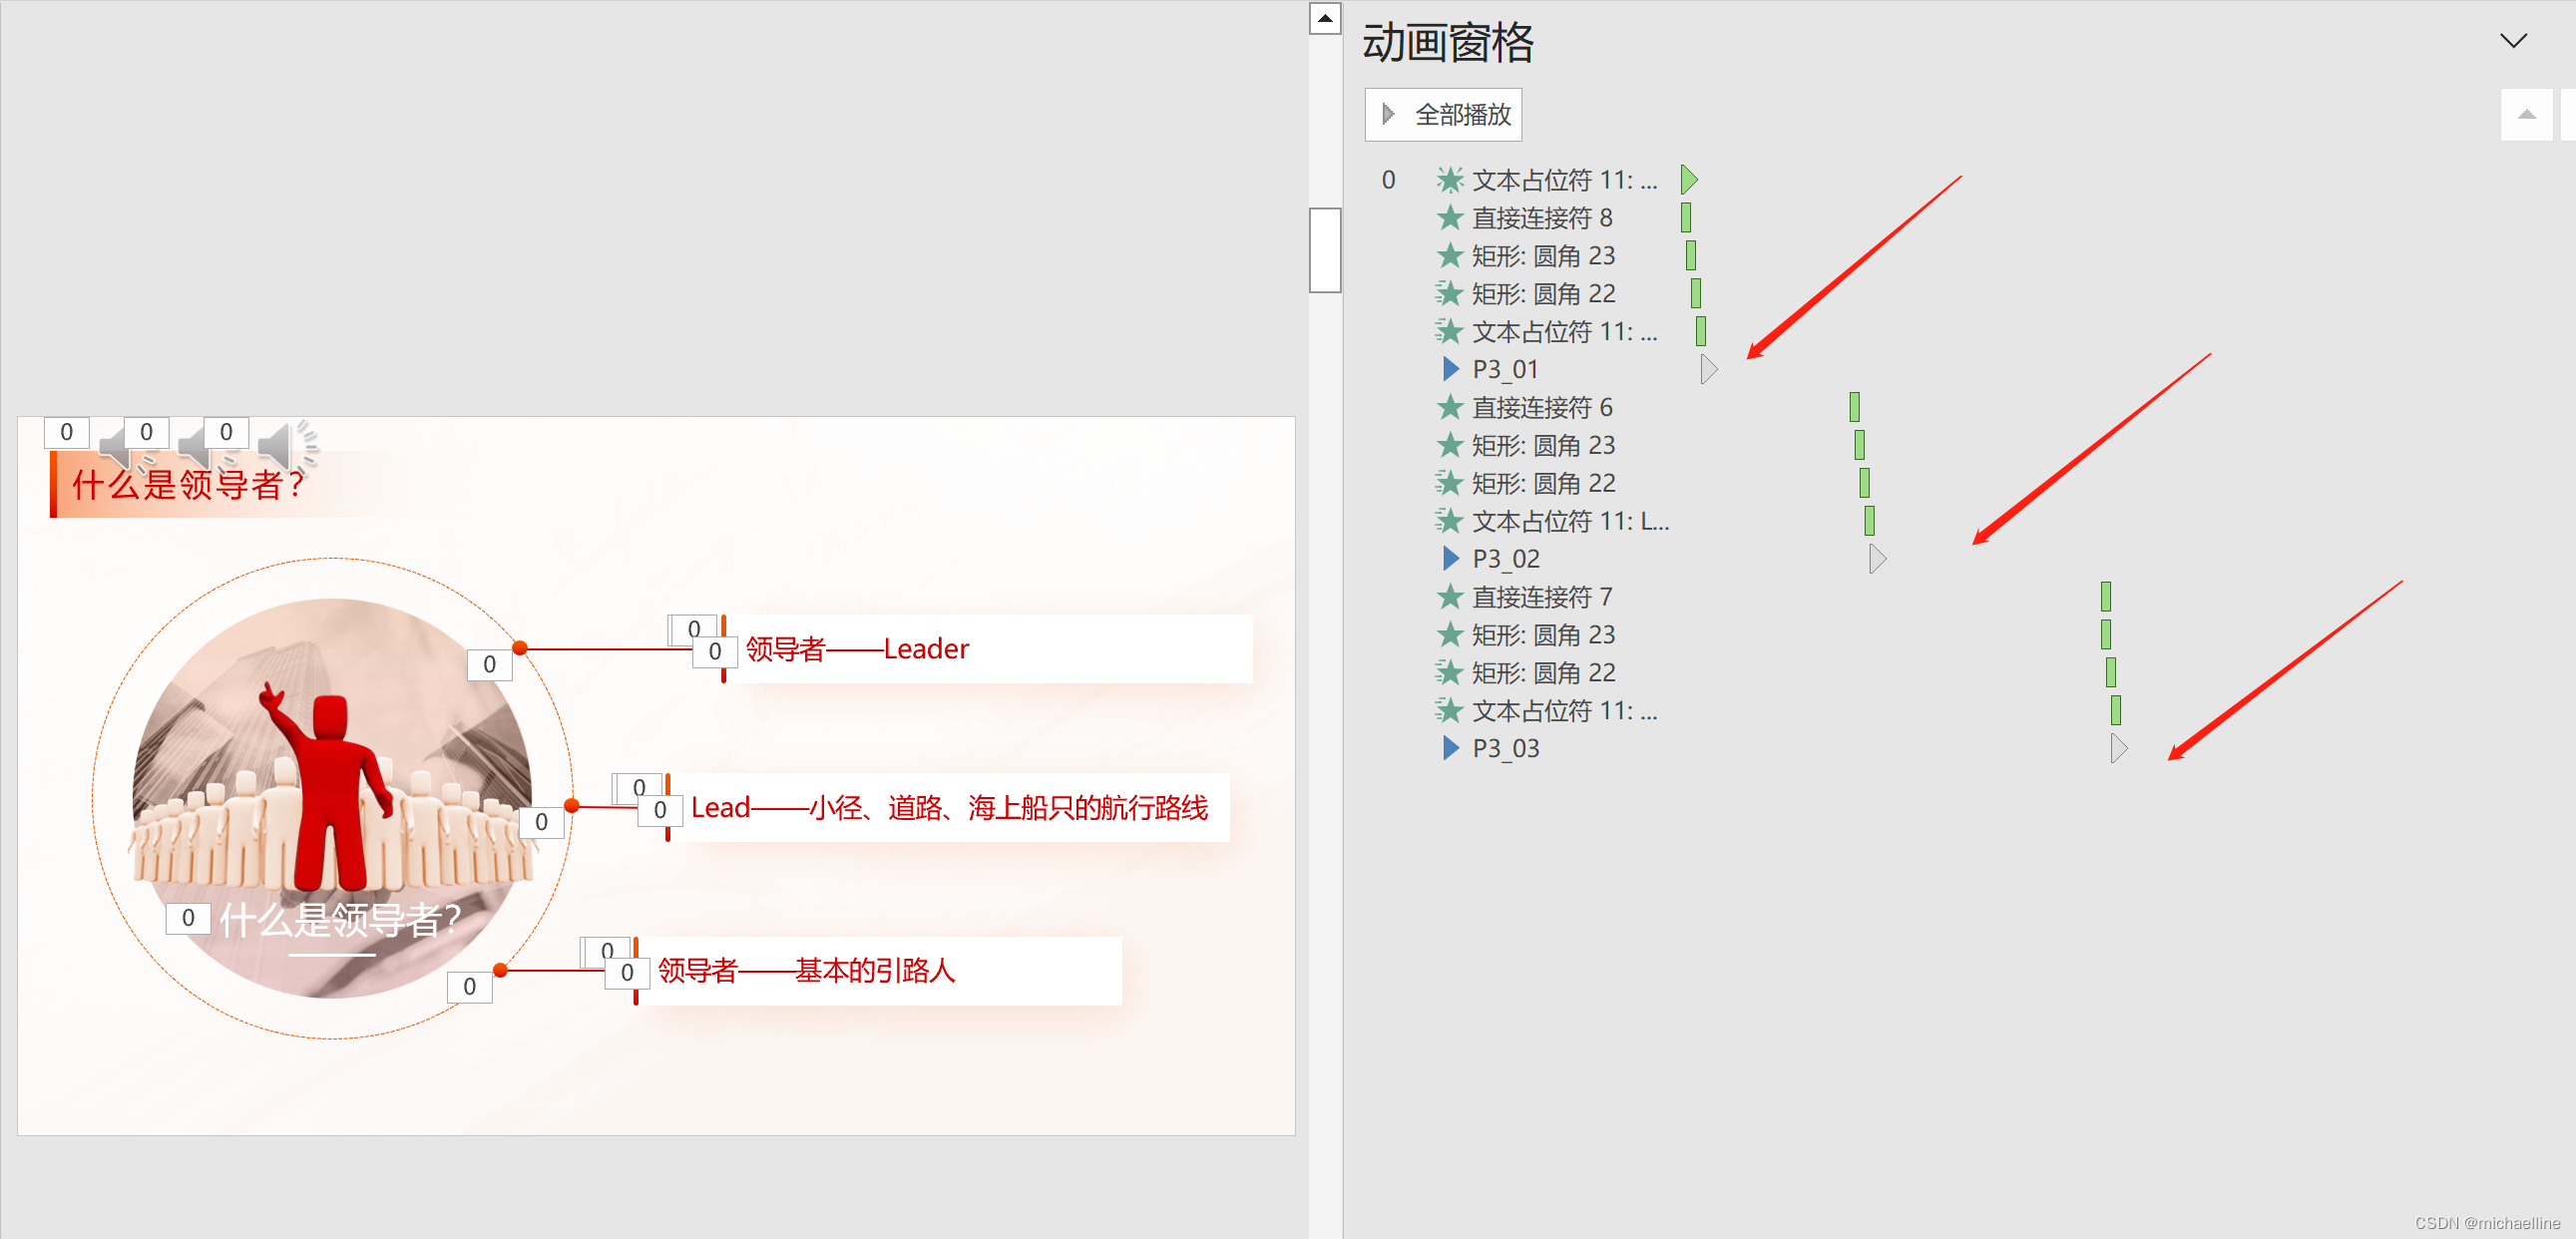Select the 直接连接符 8 animation item
The width and height of the screenshot is (2576, 1239).
click(1541, 218)
